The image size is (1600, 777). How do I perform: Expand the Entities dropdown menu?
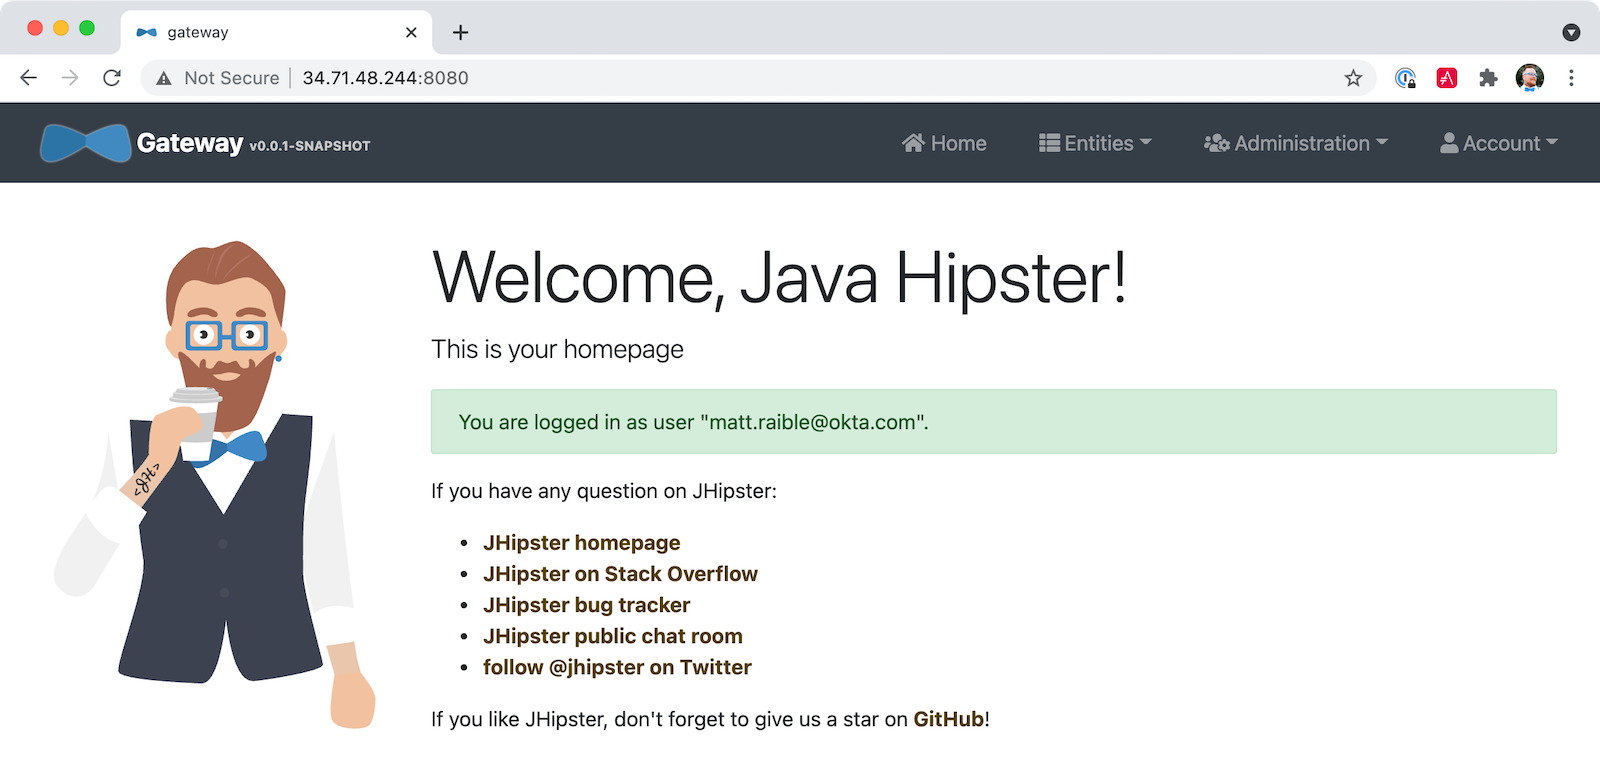tap(1095, 143)
